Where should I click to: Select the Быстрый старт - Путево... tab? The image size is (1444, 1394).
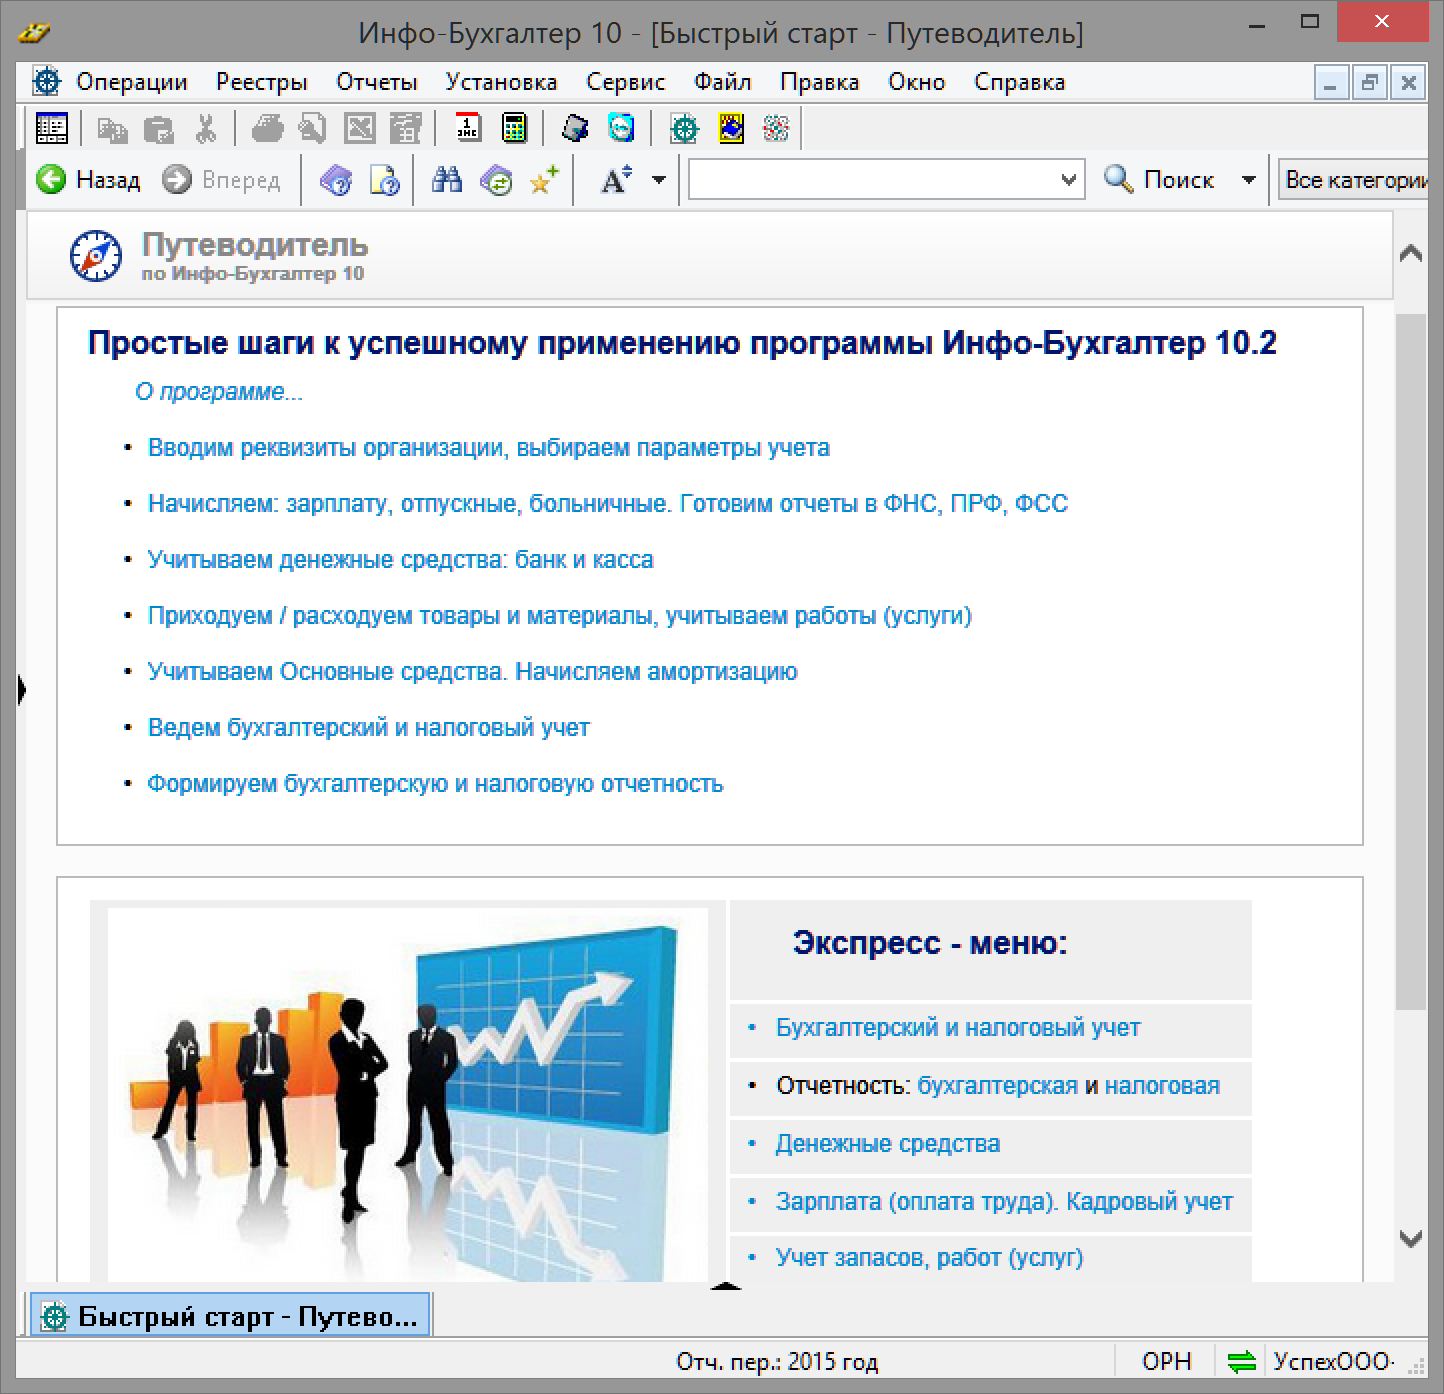[x=230, y=1317]
